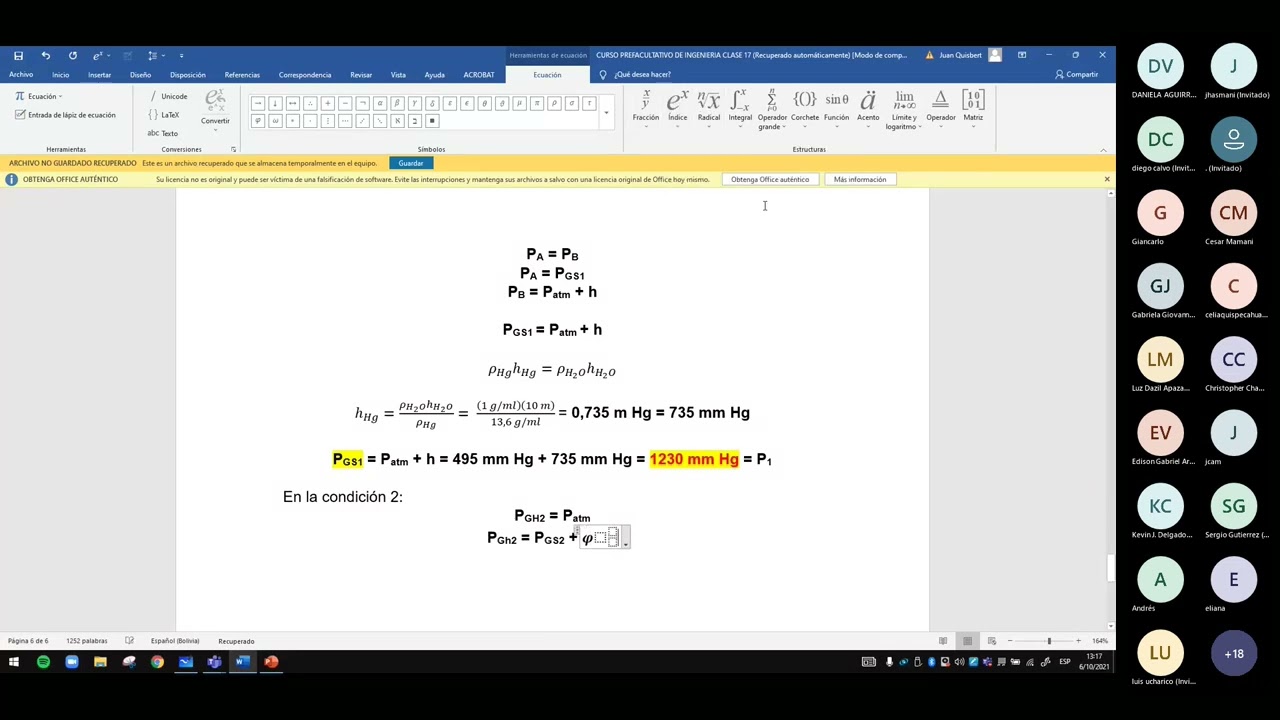This screenshot has height=720, width=1280.
Task: Switch to the Diseño tab
Action: click(x=140, y=75)
